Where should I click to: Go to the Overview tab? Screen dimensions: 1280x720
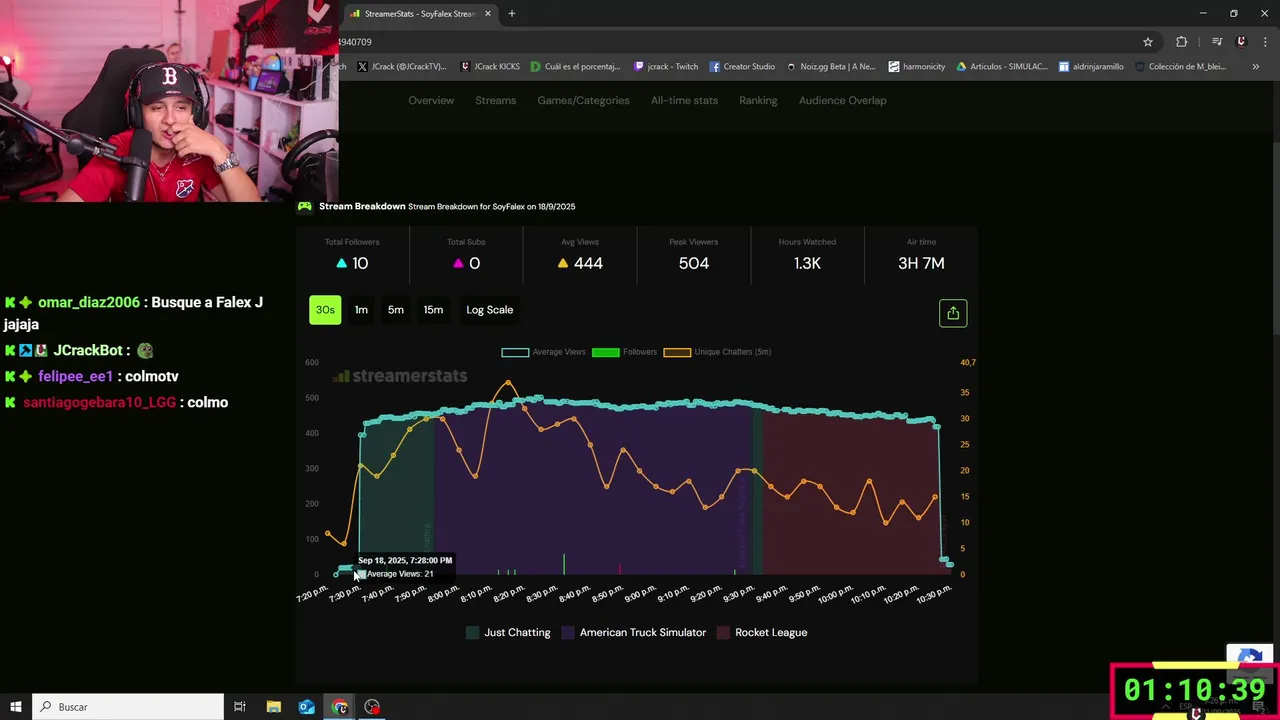431,100
